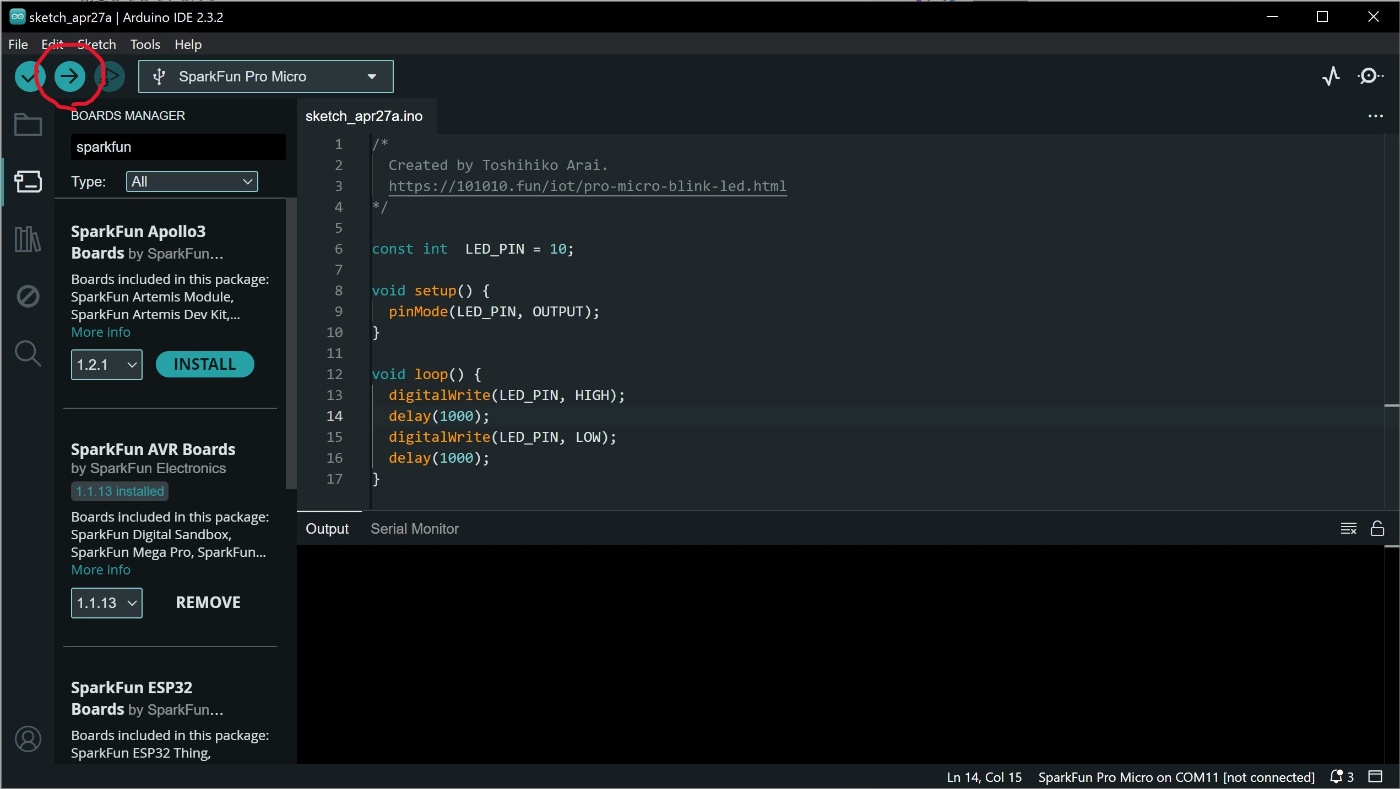1400x789 pixels.
Task: Click the boards search field containing sparkfun
Action: coord(178,147)
